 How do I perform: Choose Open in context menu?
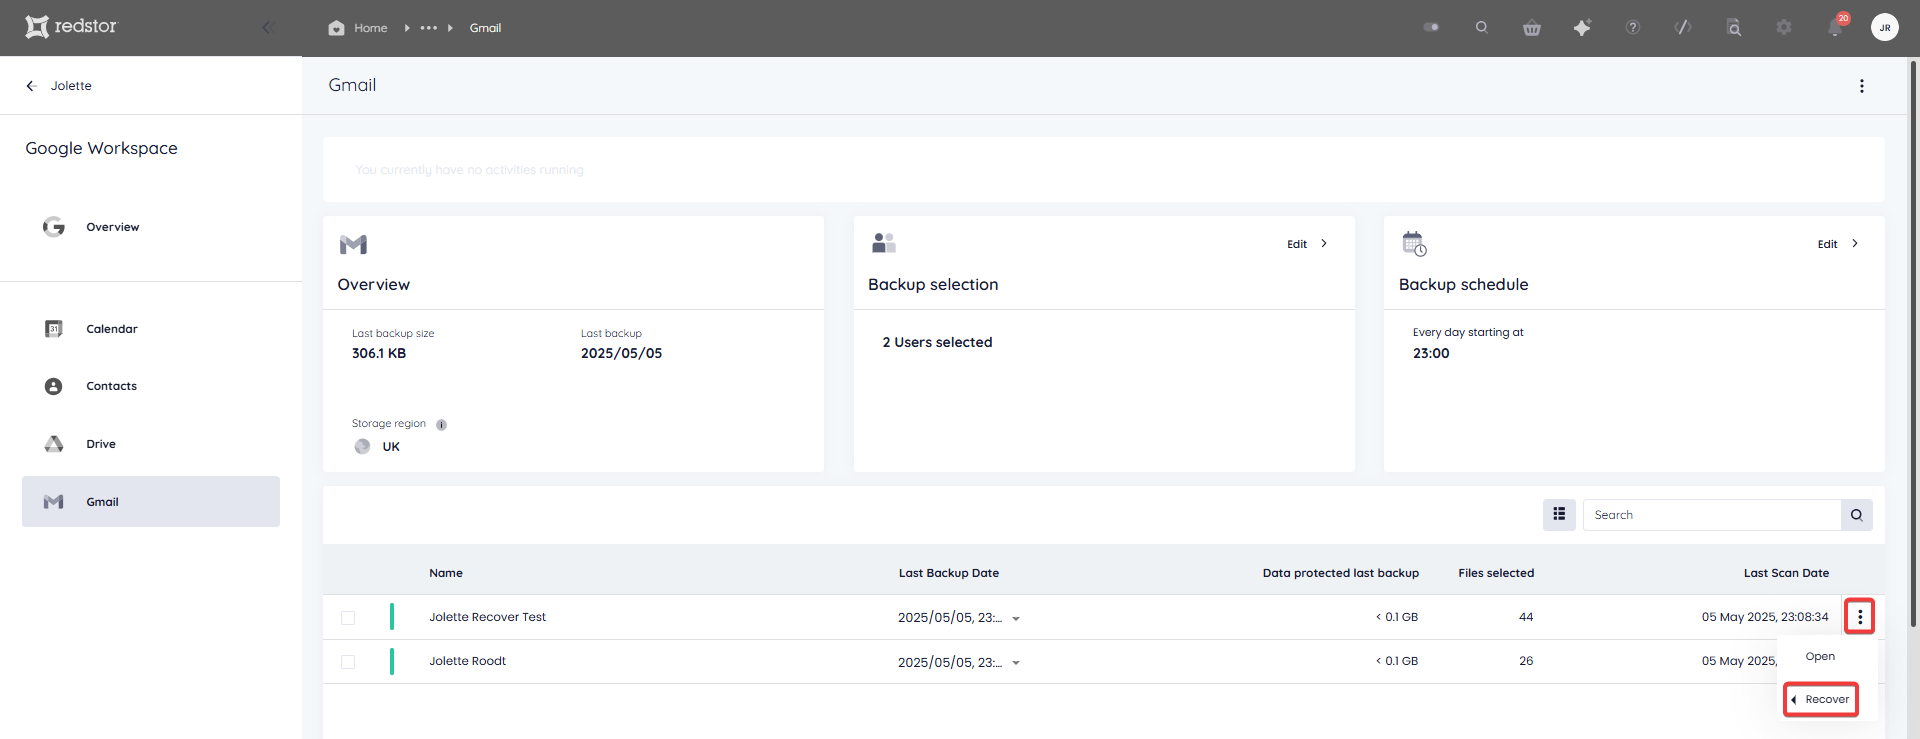1820,657
